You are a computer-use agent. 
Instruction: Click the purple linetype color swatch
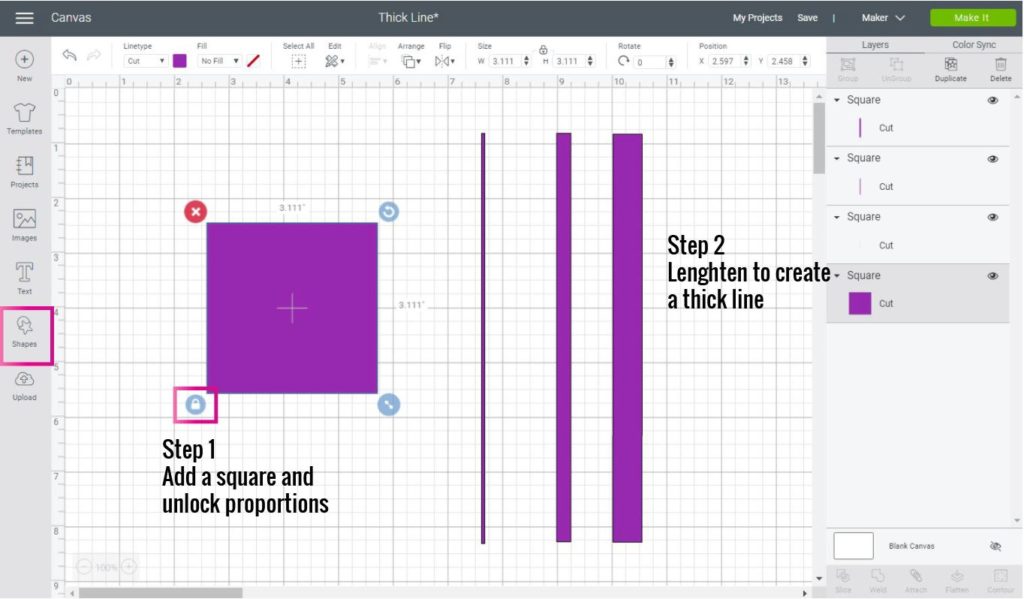click(180, 61)
